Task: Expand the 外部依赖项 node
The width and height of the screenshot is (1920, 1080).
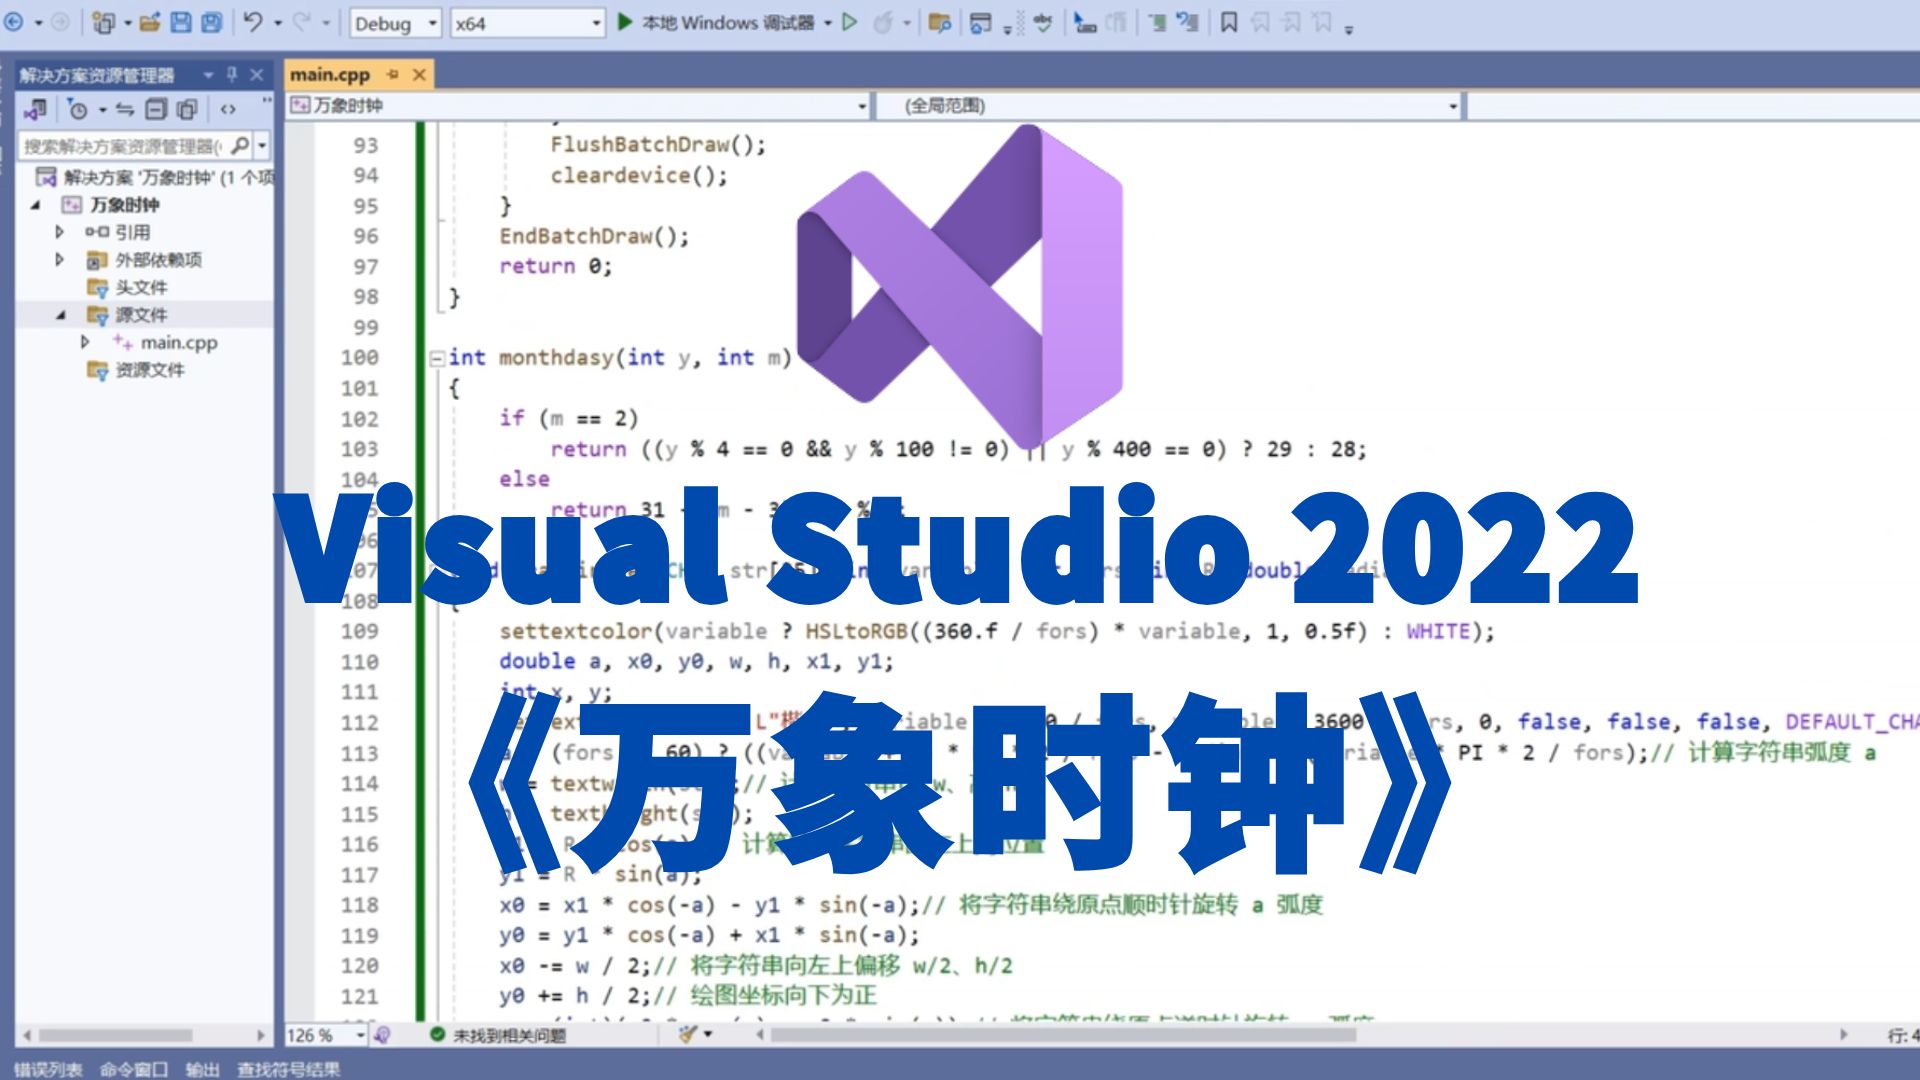Action: (x=59, y=260)
